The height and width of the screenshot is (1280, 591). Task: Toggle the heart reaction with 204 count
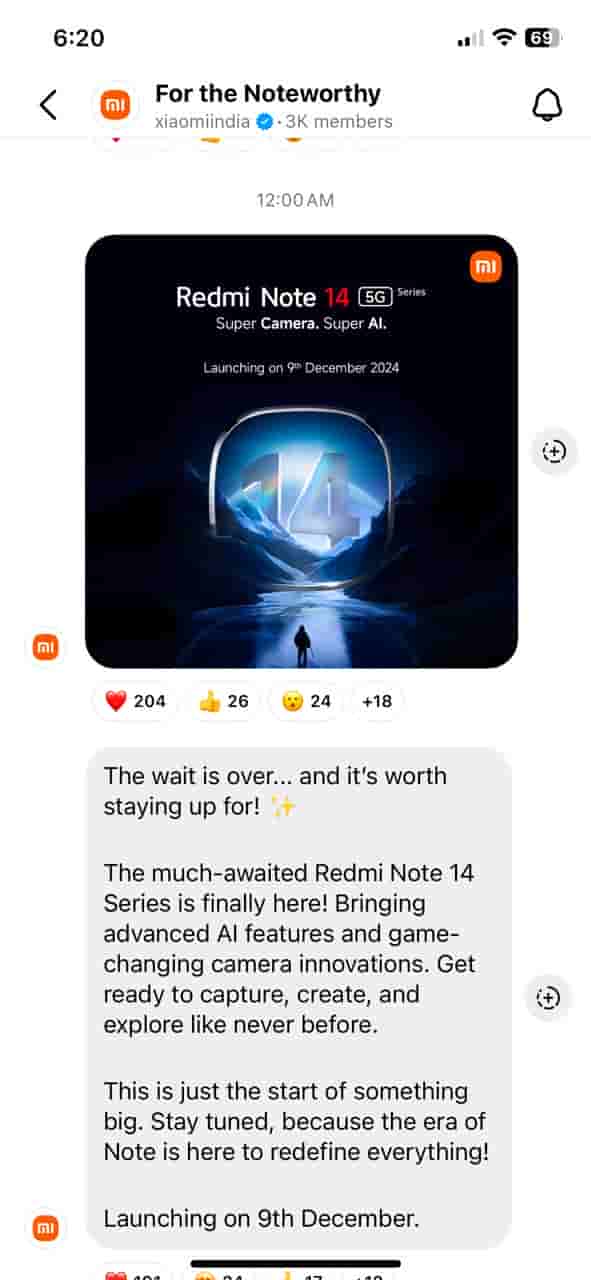(x=135, y=701)
